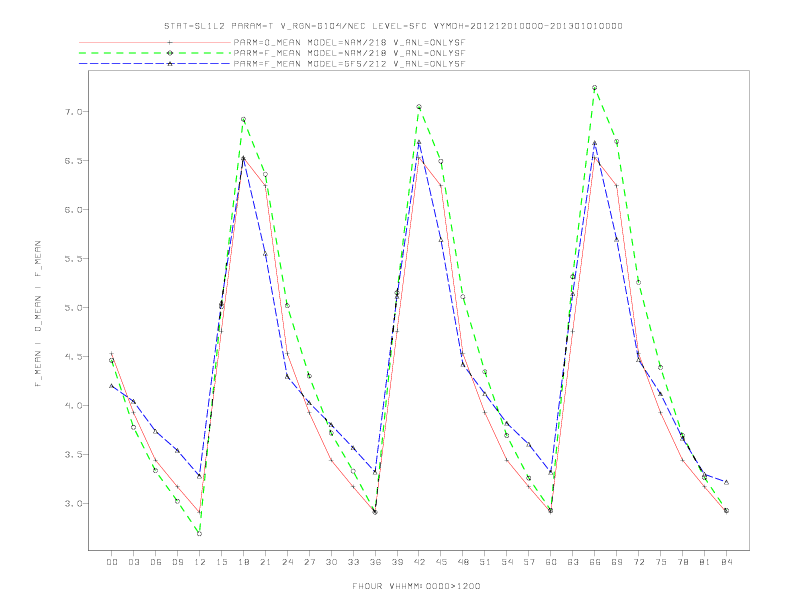
Task: Click the 72 forecast hour tick label
Action: coord(638,562)
